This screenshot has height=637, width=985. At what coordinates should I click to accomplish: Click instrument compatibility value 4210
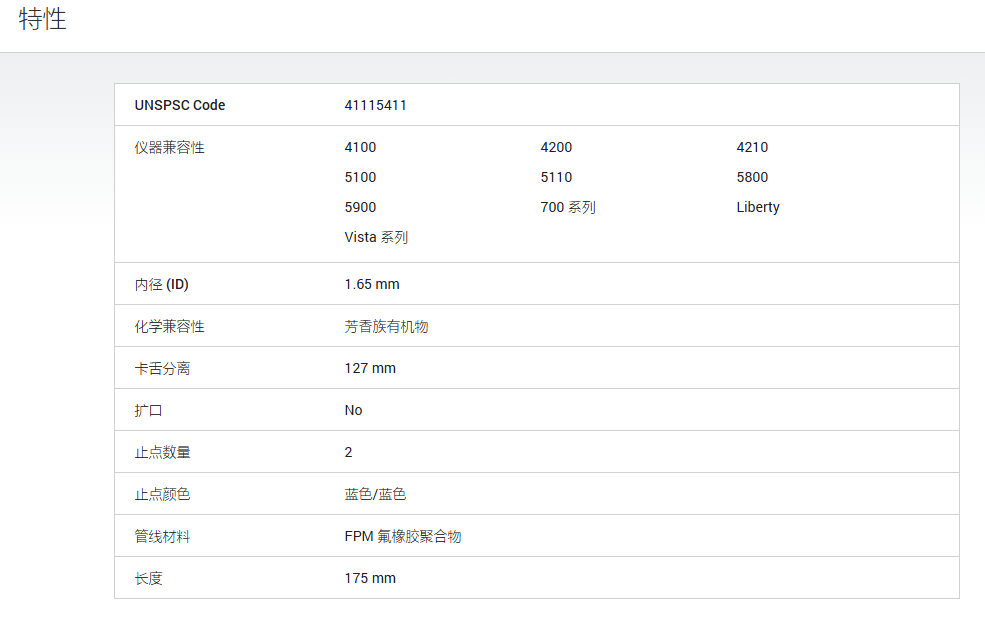pyautogui.click(x=752, y=147)
